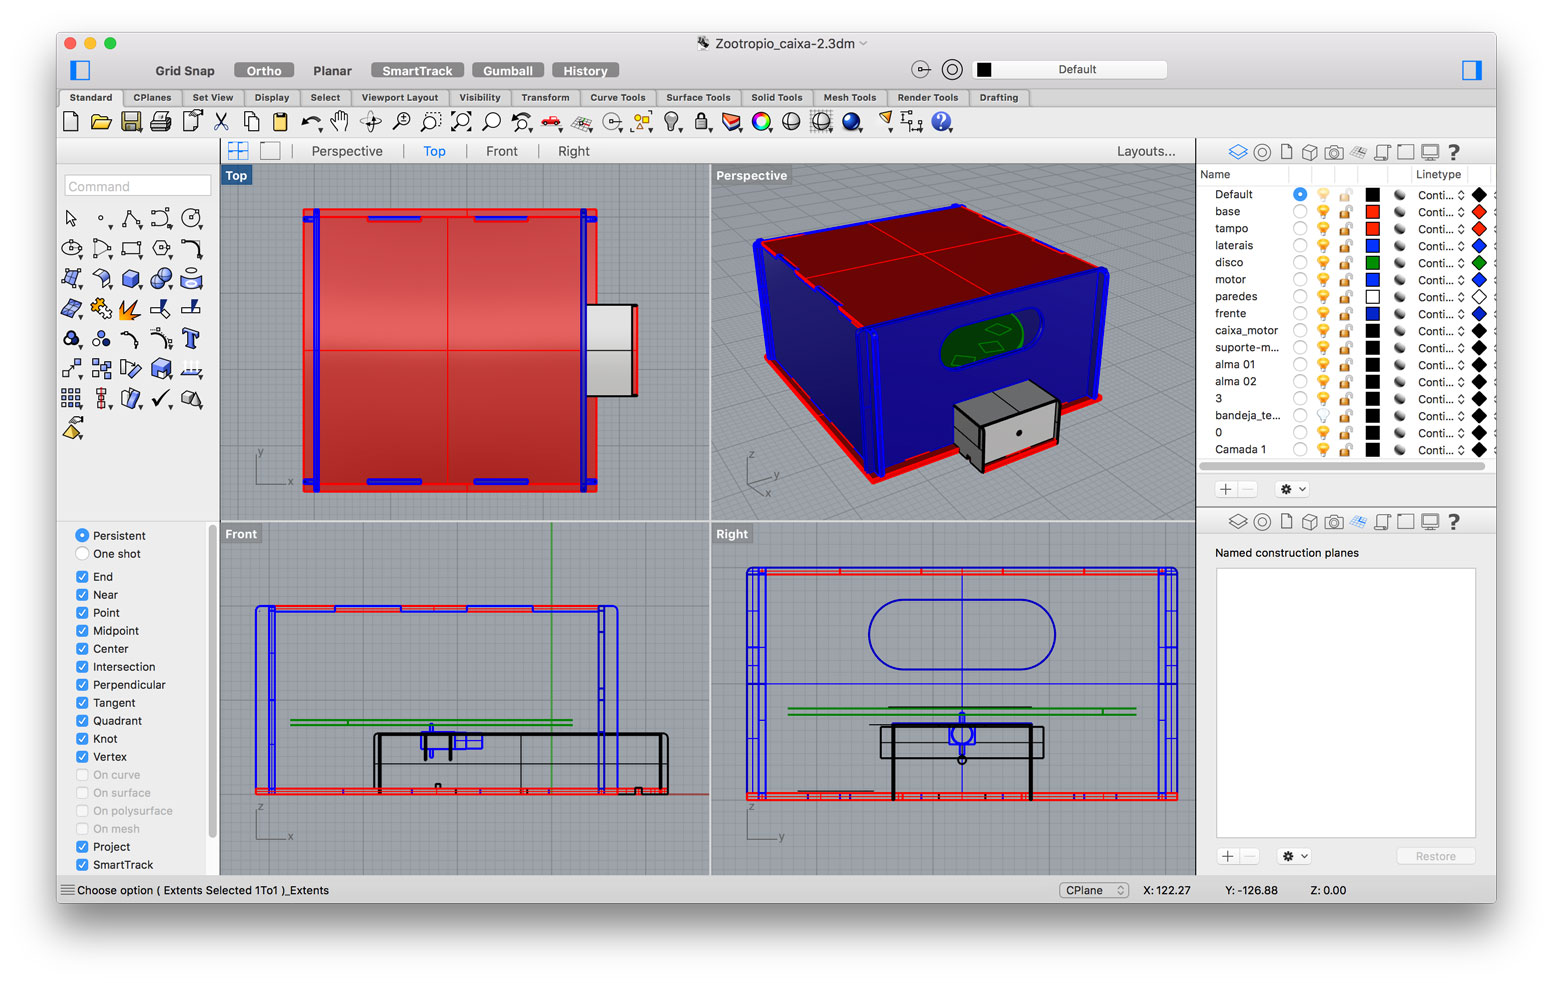The width and height of the screenshot is (1552, 983).
Task: Open the Top viewport title menu
Action: pyautogui.click(x=236, y=175)
